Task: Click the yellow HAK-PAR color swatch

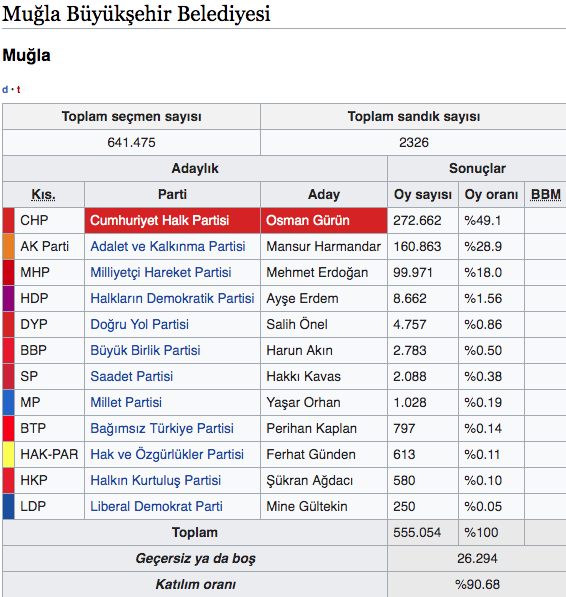Action: click(9, 454)
